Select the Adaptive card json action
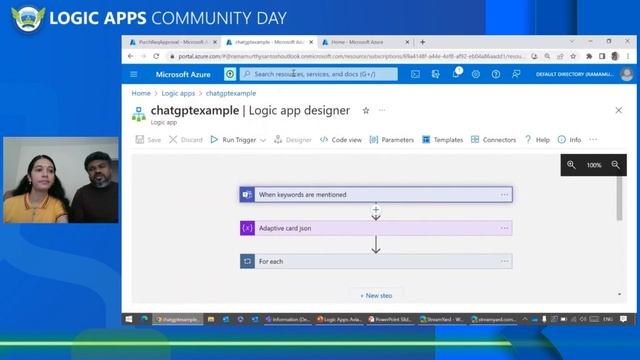 (x=376, y=228)
